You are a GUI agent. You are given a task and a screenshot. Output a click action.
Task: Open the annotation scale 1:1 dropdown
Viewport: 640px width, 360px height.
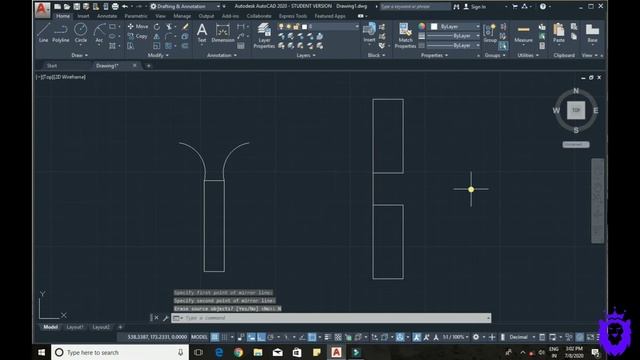click(456, 337)
